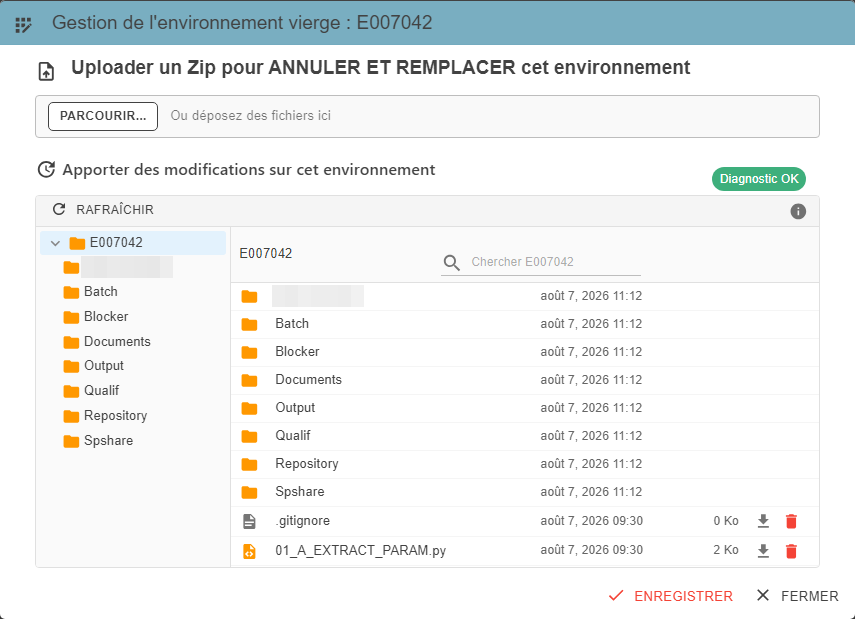Viewport: 855px width, 619px height.
Task: Select Documents folder in the tree
Action: coord(117,341)
